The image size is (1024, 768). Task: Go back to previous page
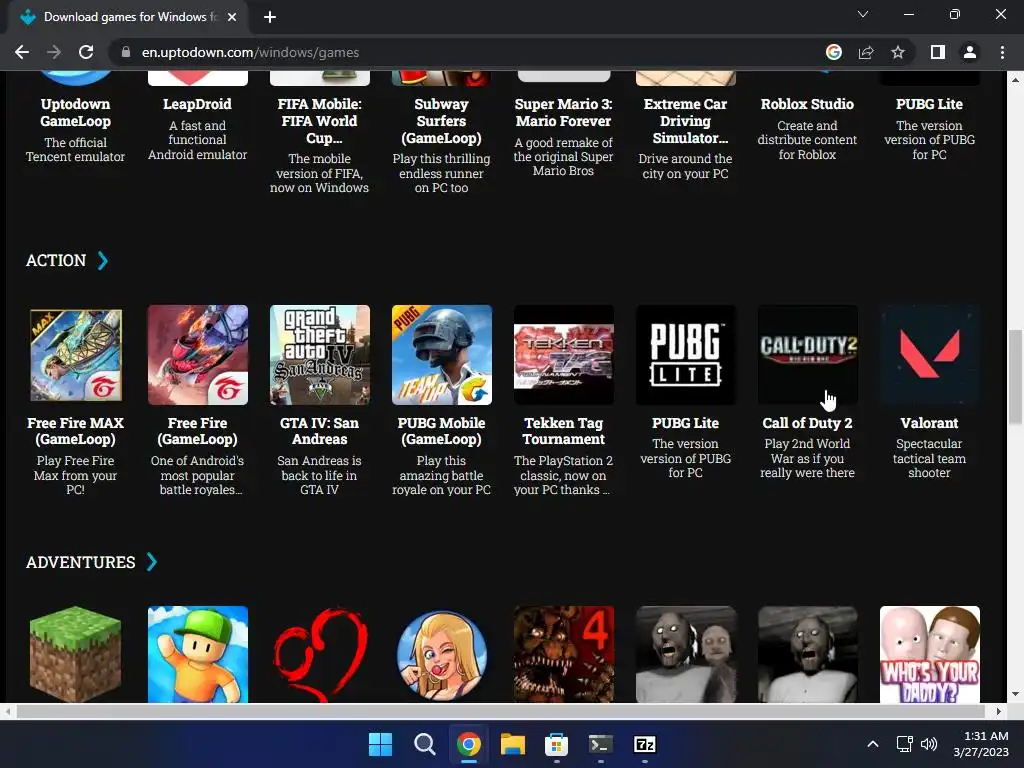coord(22,52)
